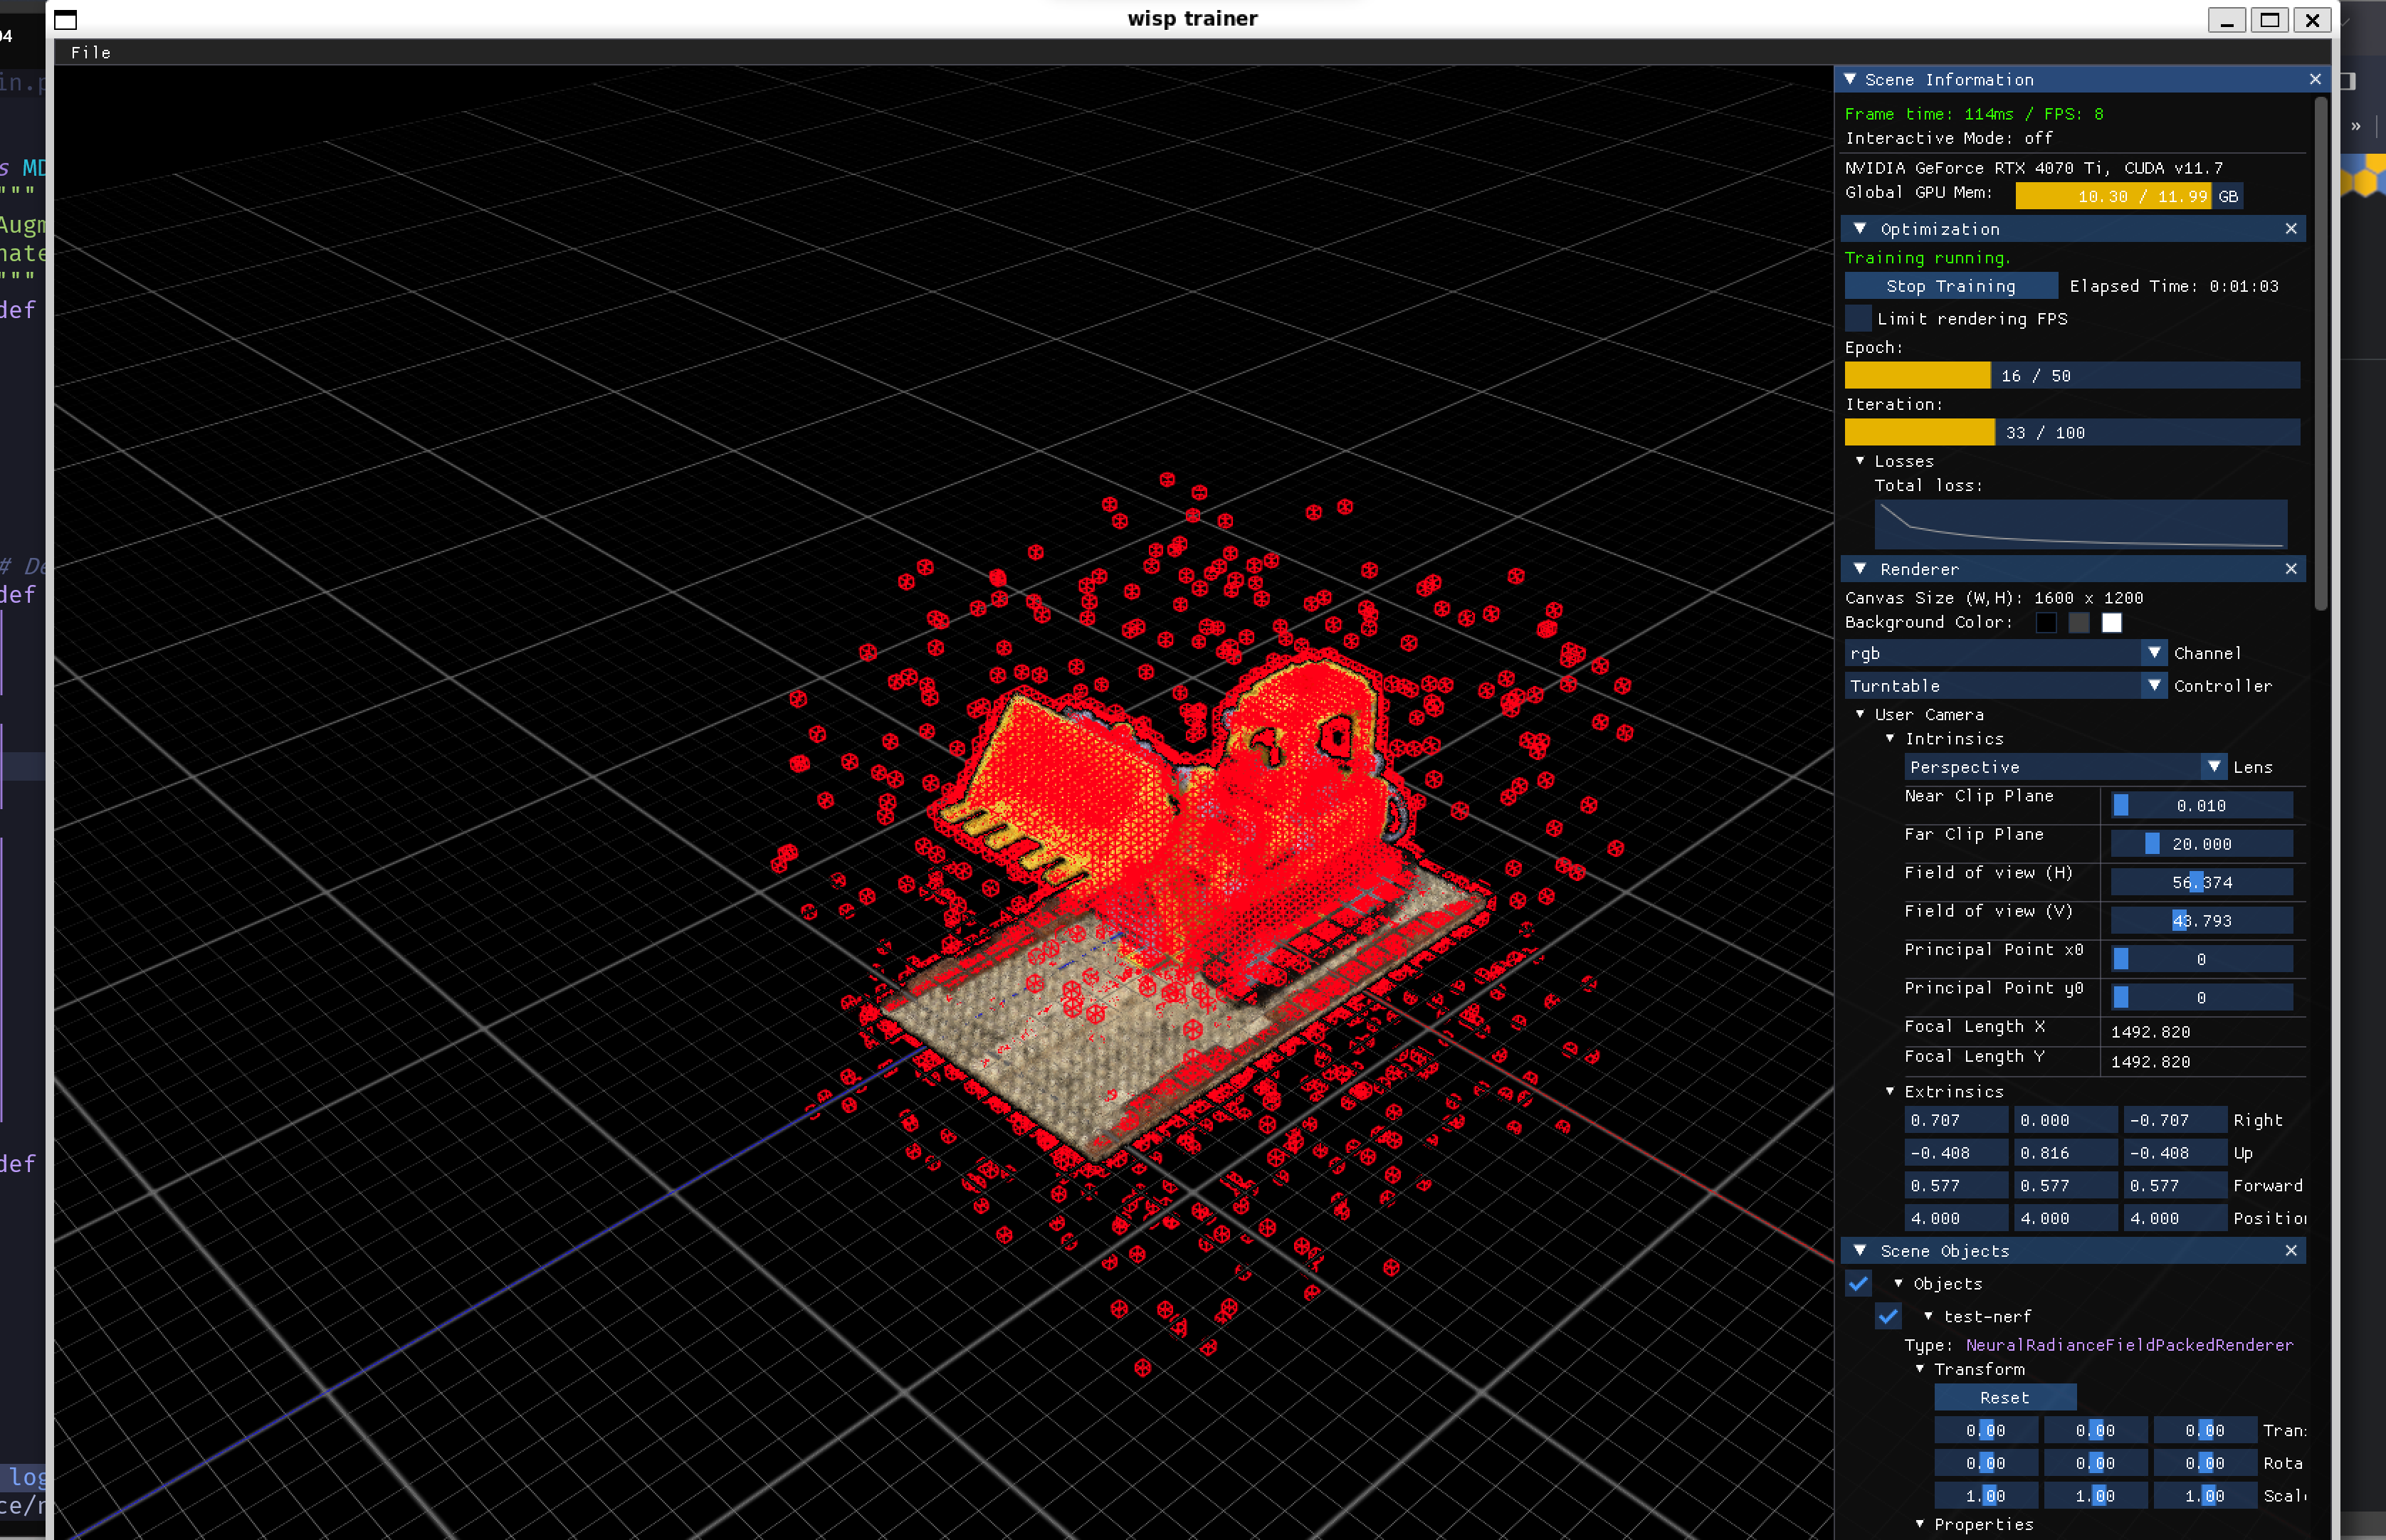Viewport: 2386px width, 1540px height.
Task: Close the Scene Information panel
Action: click(2315, 79)
